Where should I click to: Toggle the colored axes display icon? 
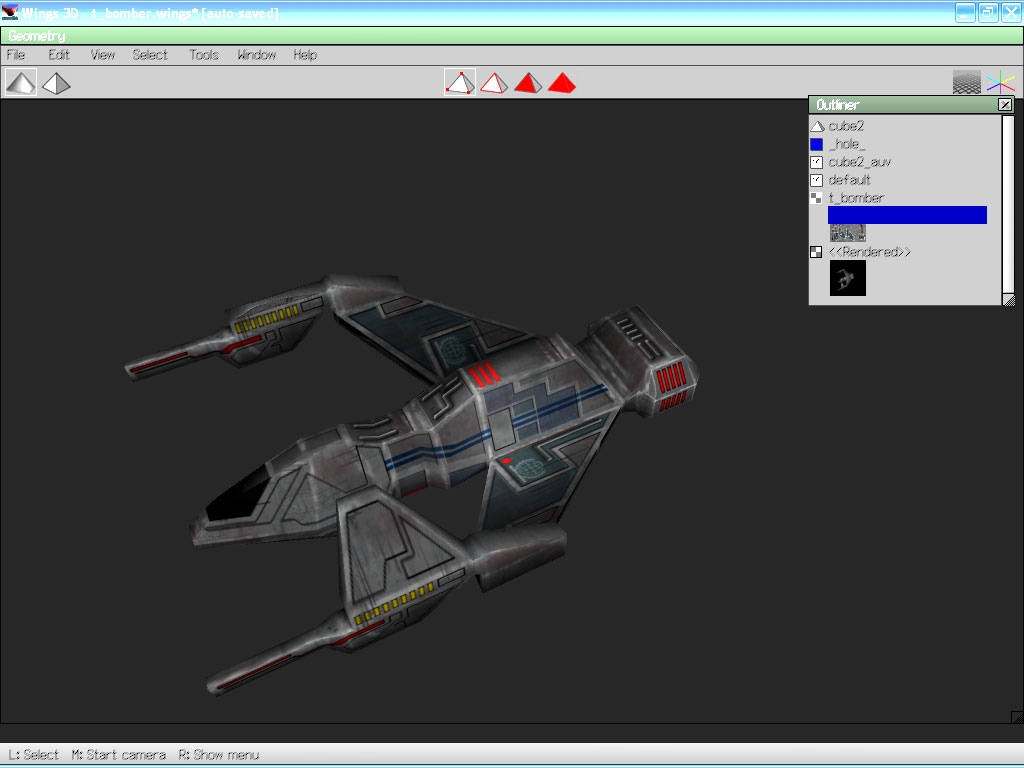coord(1000,83)
